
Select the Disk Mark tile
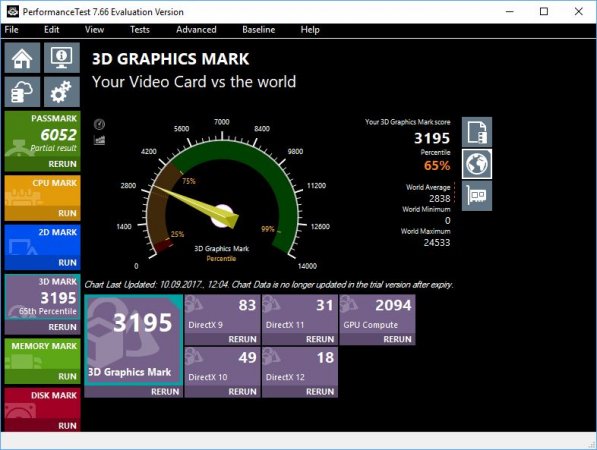click(43, 403)
